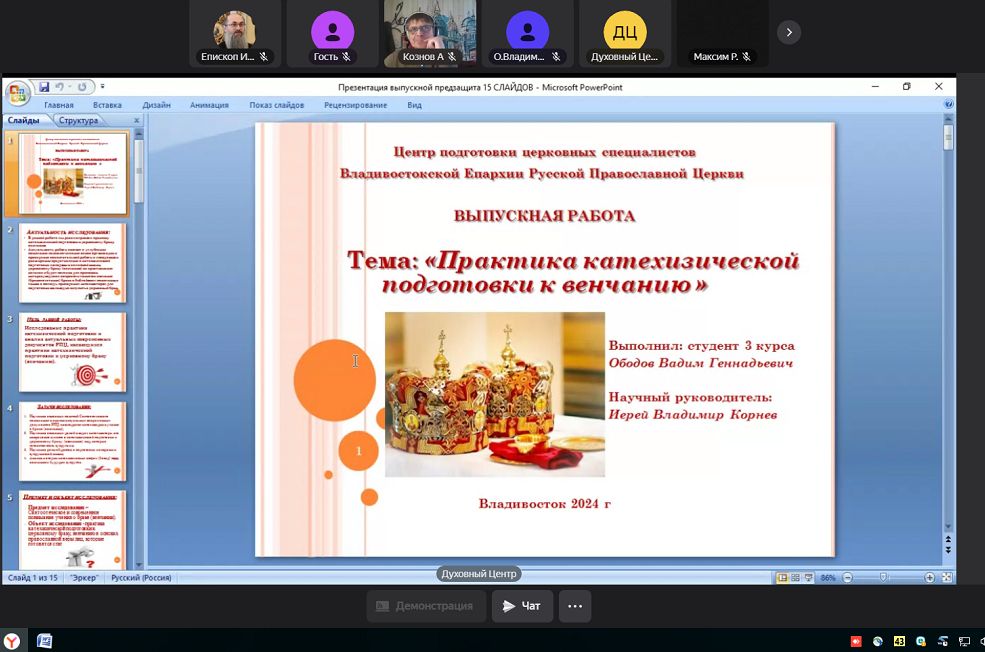Close the slides pane with the X
The width and height of the screenshot is (985, 652).
pyautogui.click(x=138, y=121)
